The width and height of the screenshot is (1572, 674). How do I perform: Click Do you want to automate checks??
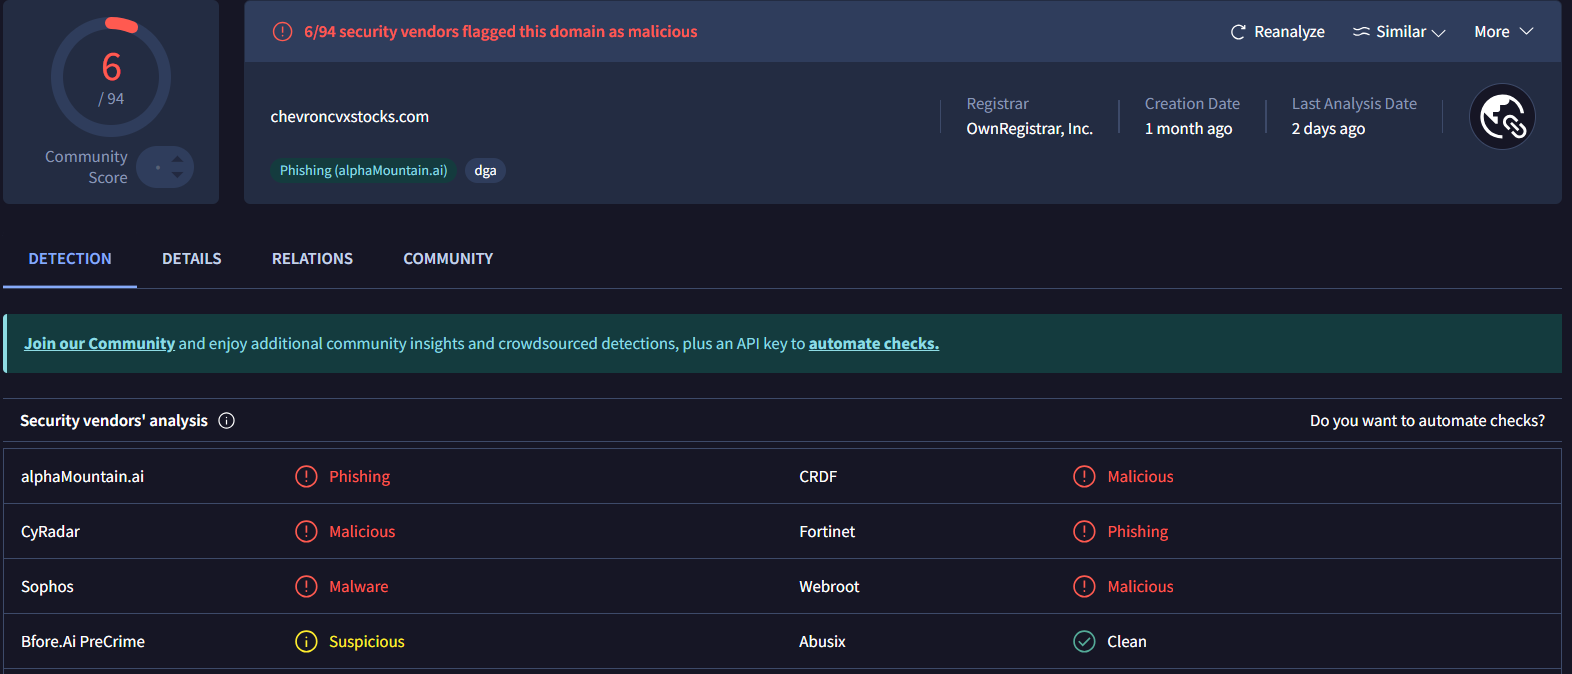click(1427, 421)
